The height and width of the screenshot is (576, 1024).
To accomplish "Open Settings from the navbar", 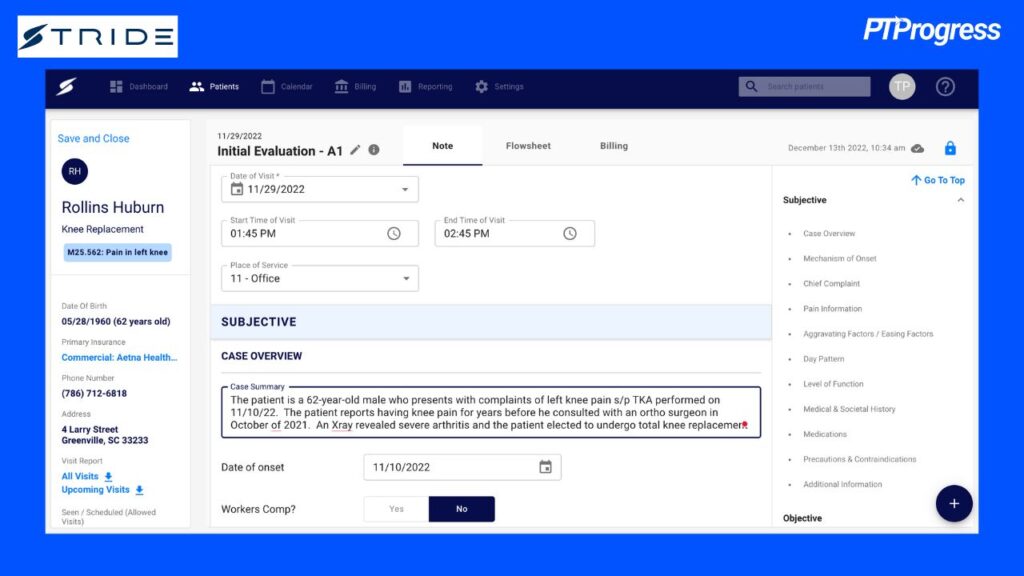I will coord(499,86).
